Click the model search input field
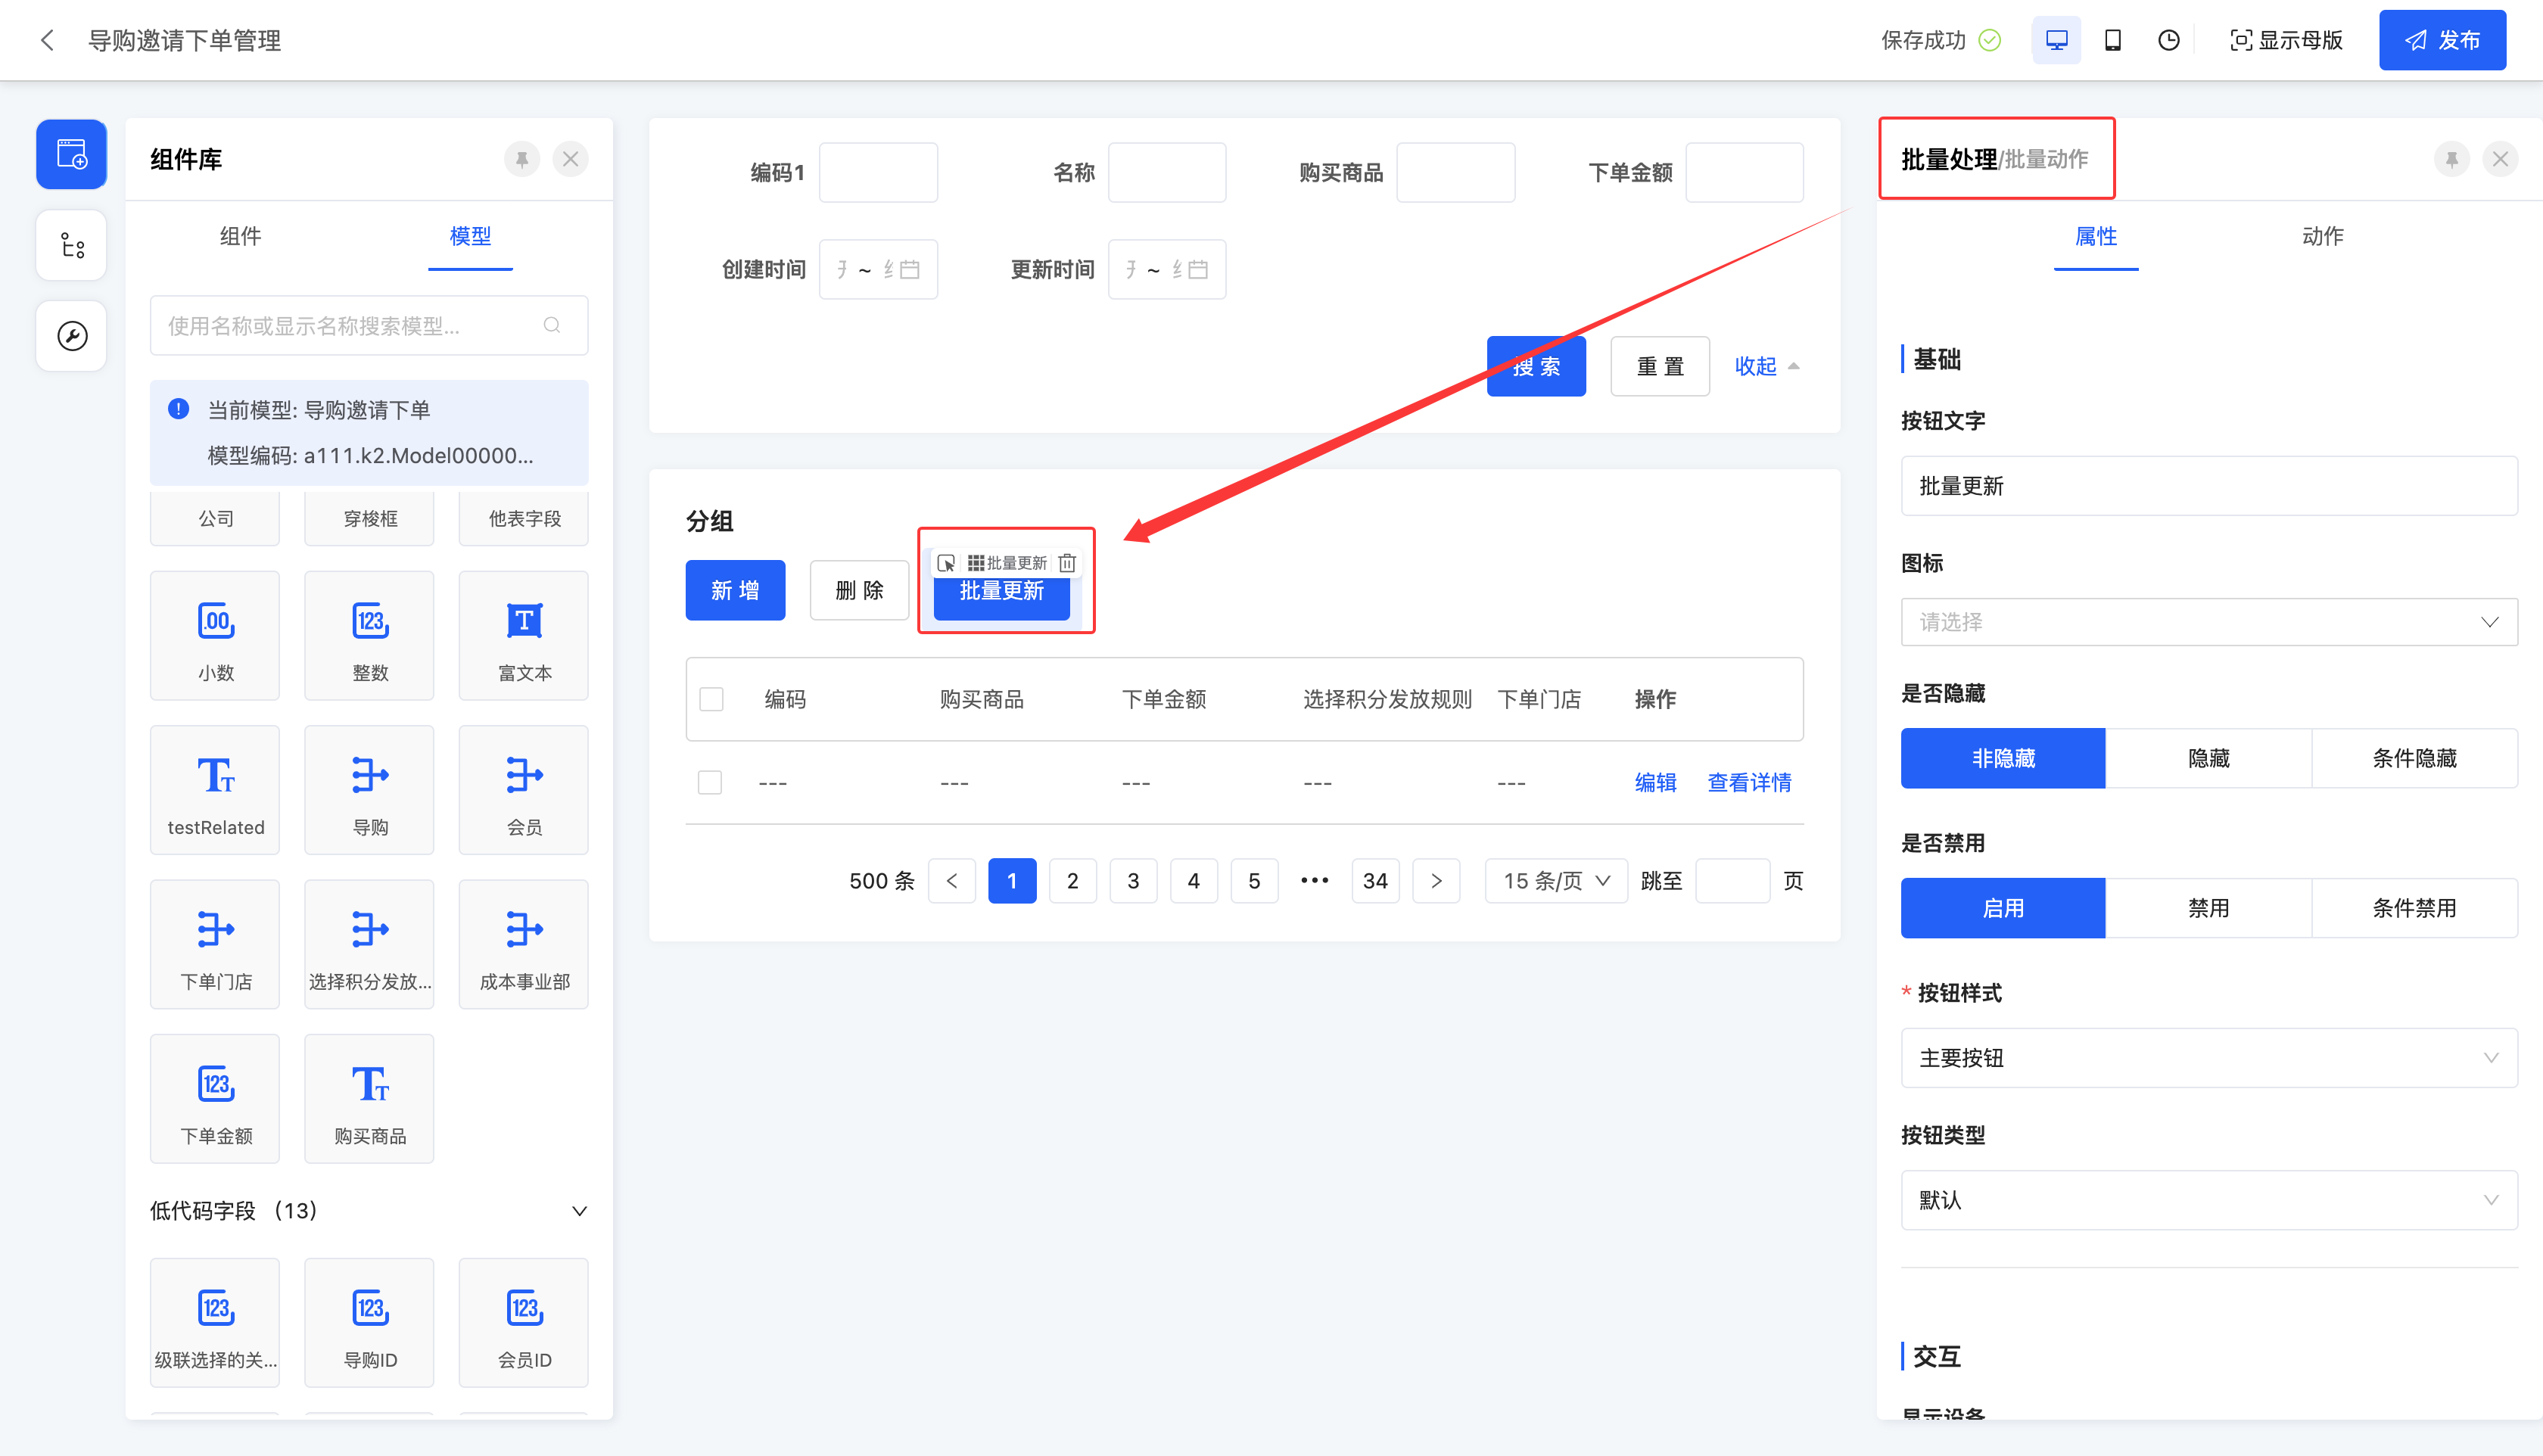2543x1456 pixels. pyautogui.click(x=350, y=326)
